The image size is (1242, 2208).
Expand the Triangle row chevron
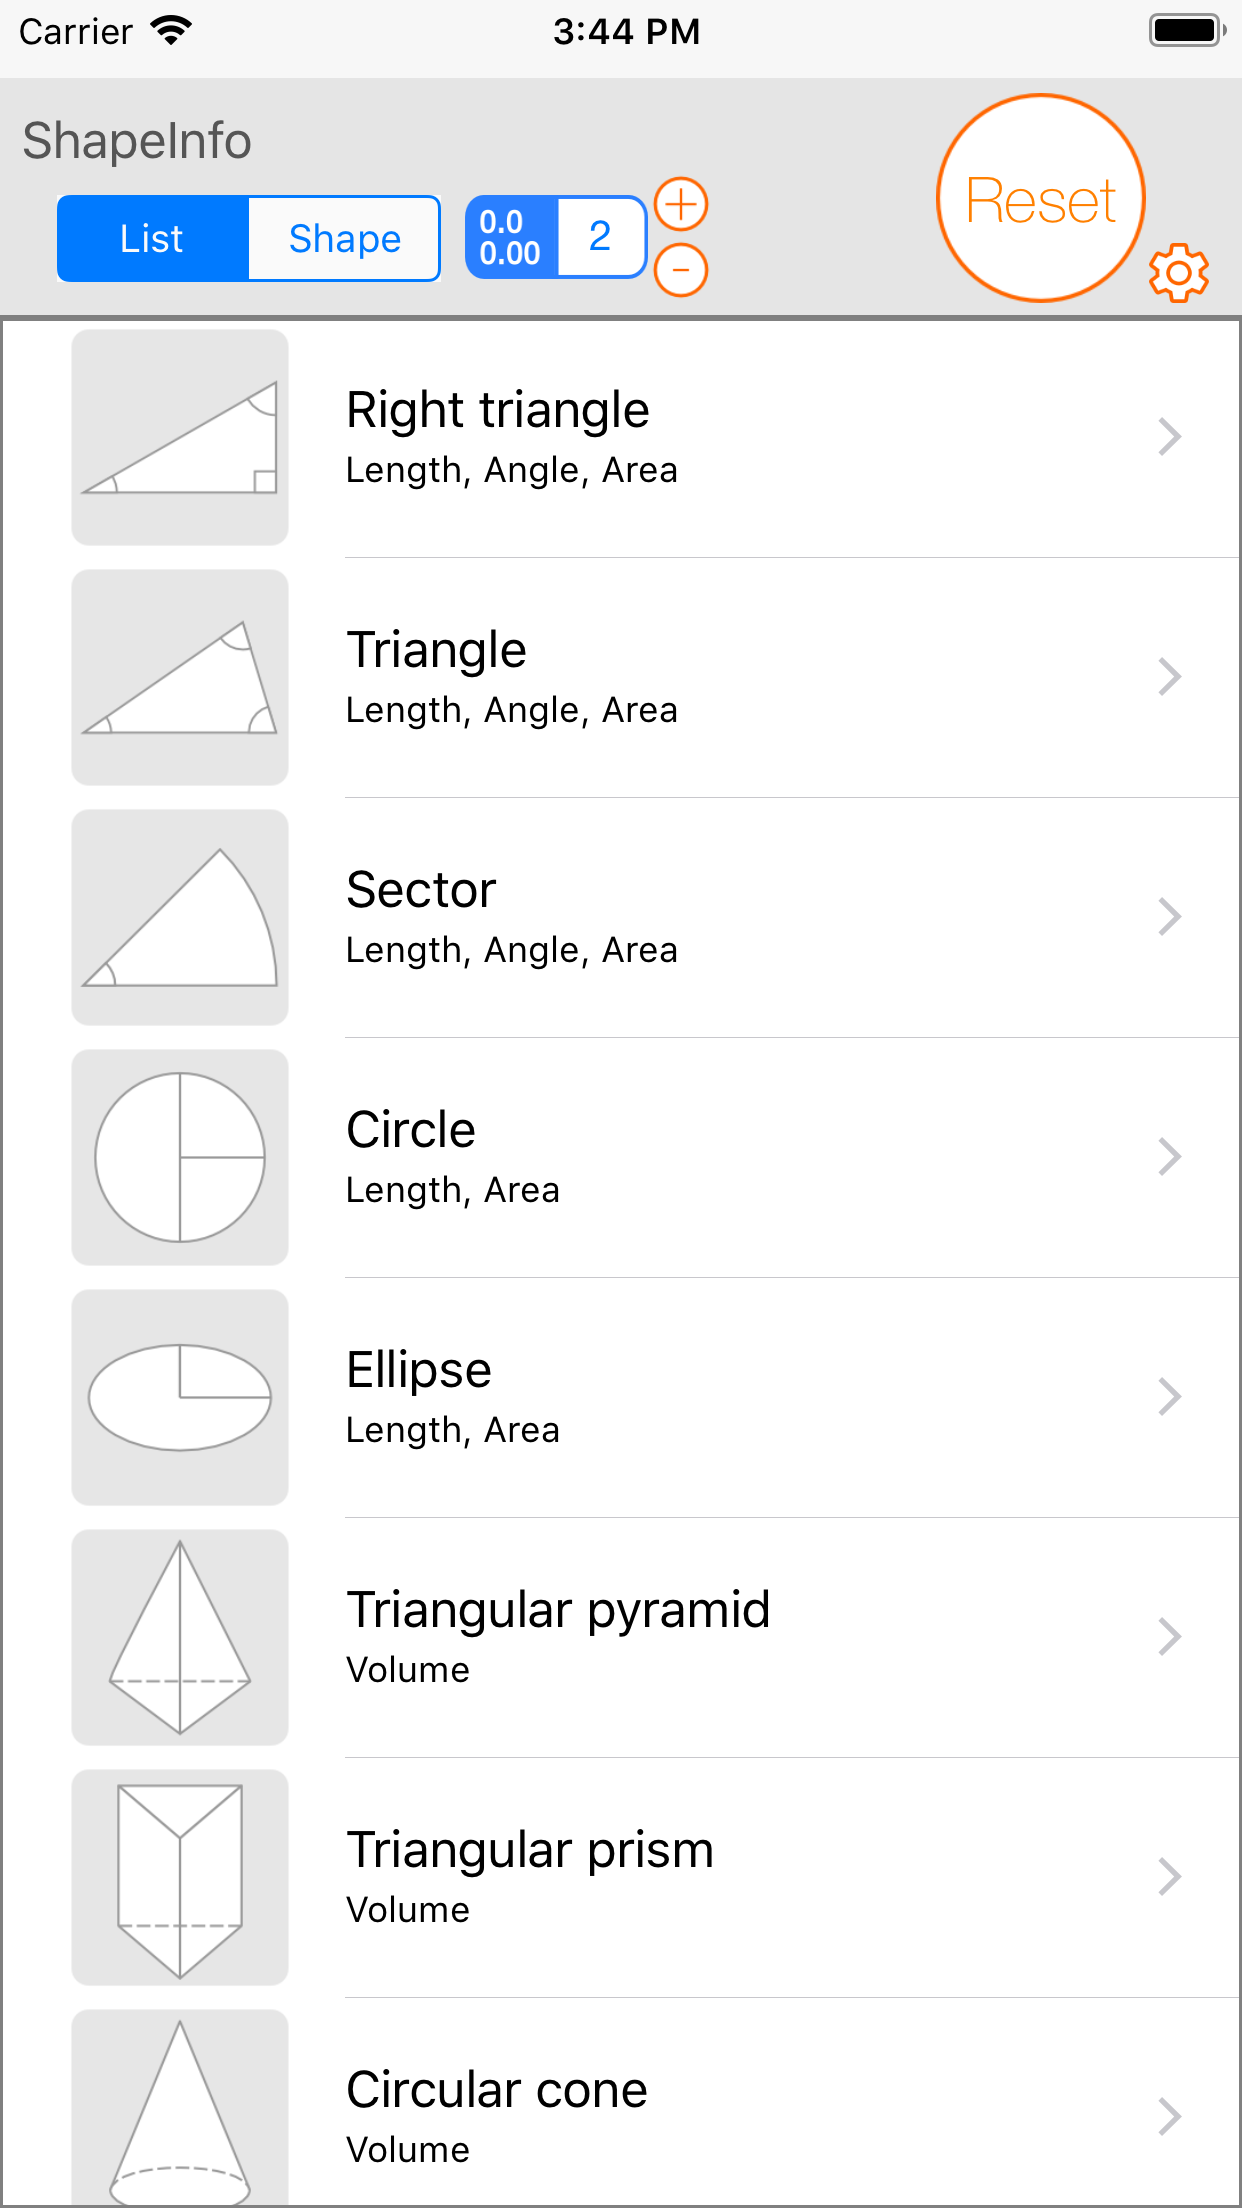(x=1169, y=677)
